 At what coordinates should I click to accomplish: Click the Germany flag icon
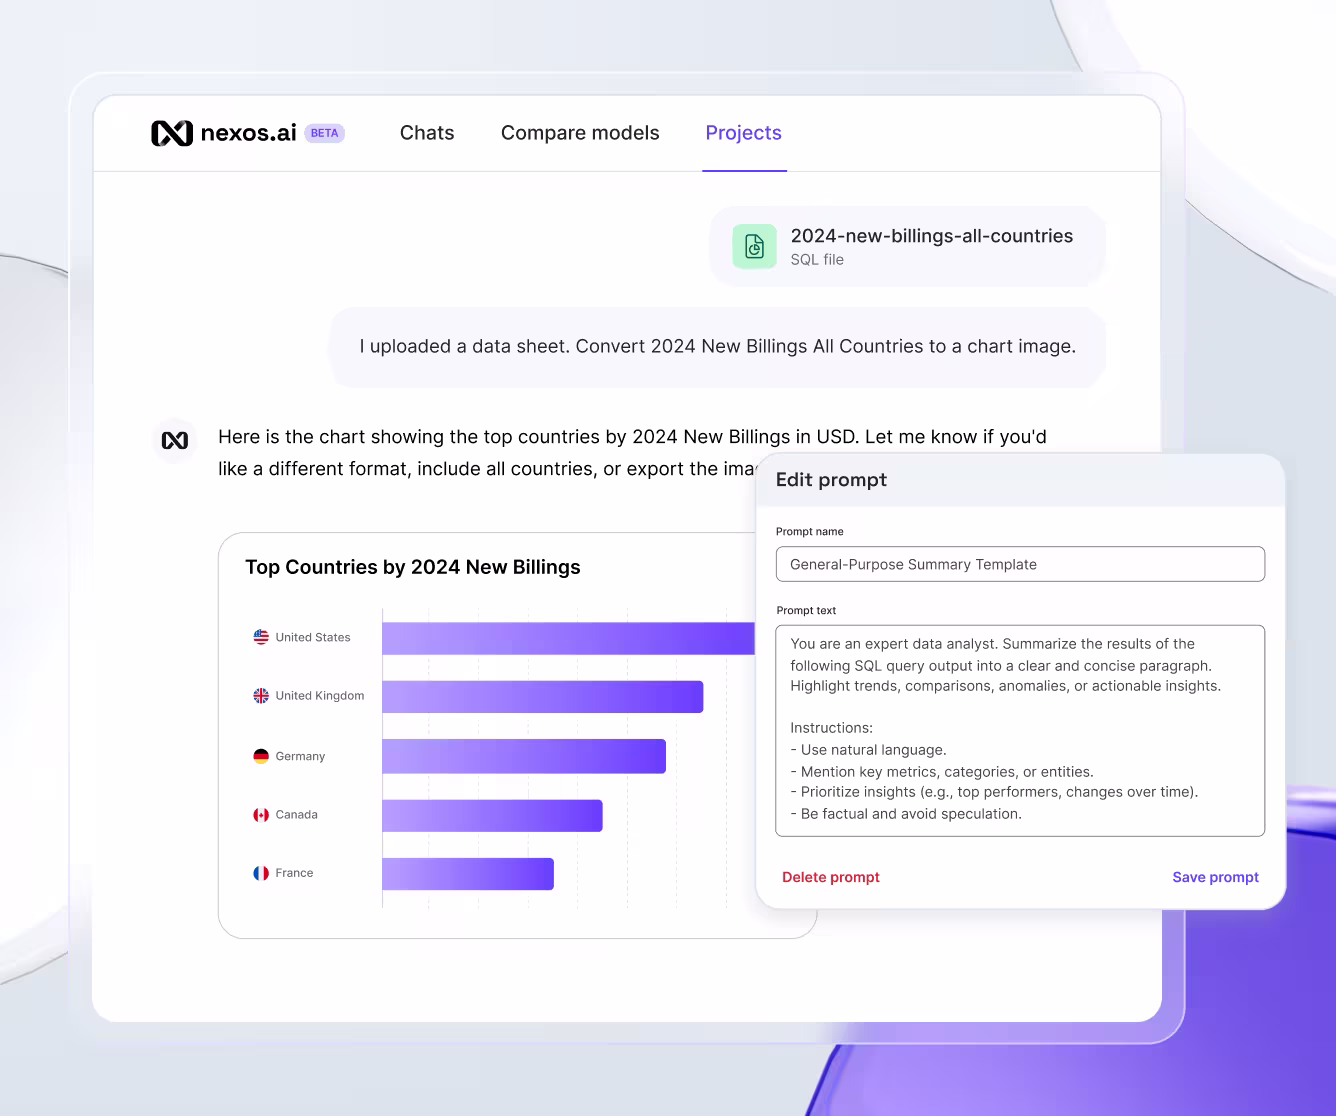tap(261, 755)
